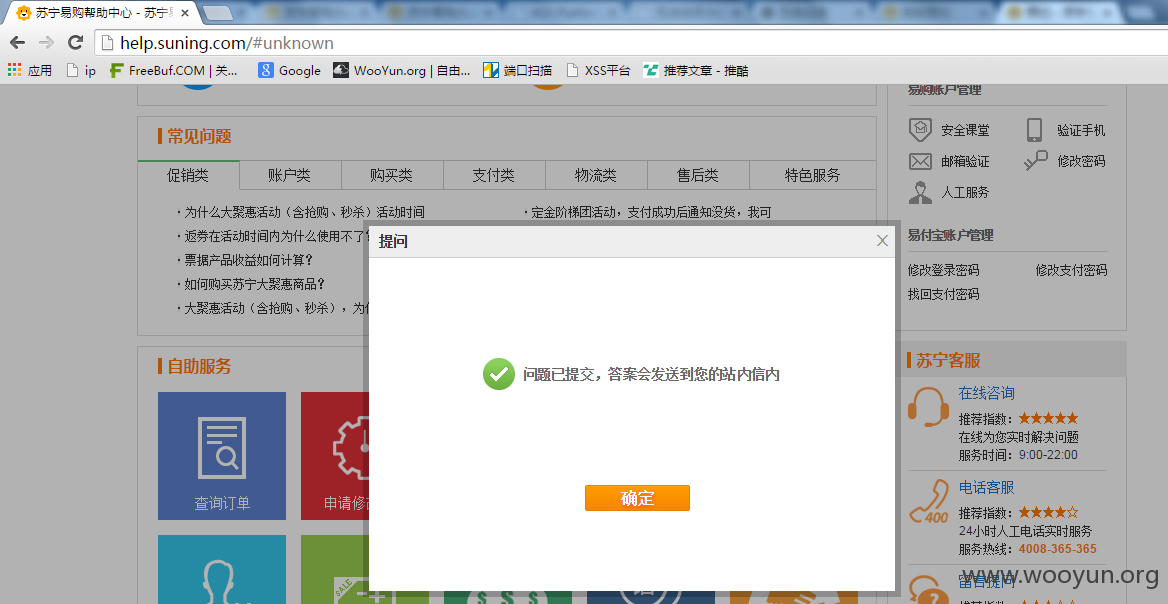This screenshot has height=604, width=1168.
Task: Click the 问题已提交 confirmation message
Action: coord(651,375)
